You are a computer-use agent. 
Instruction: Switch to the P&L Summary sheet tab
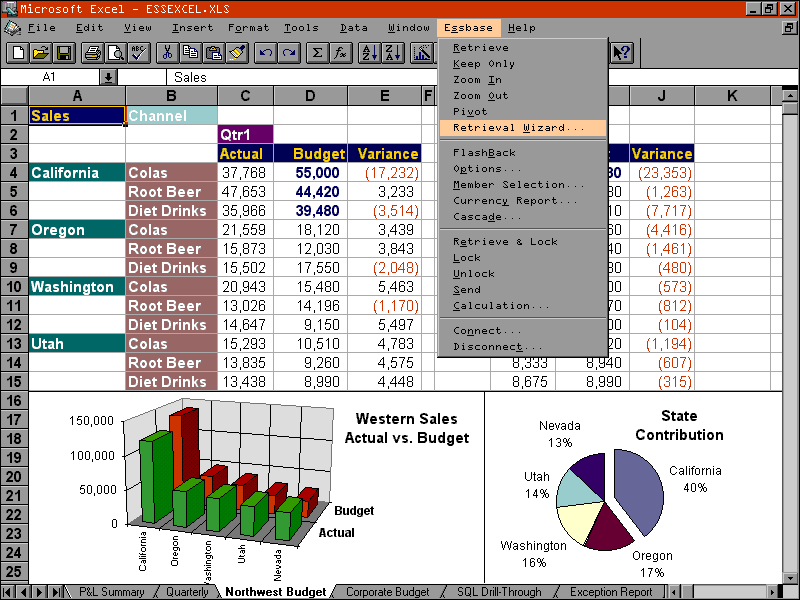112,592
